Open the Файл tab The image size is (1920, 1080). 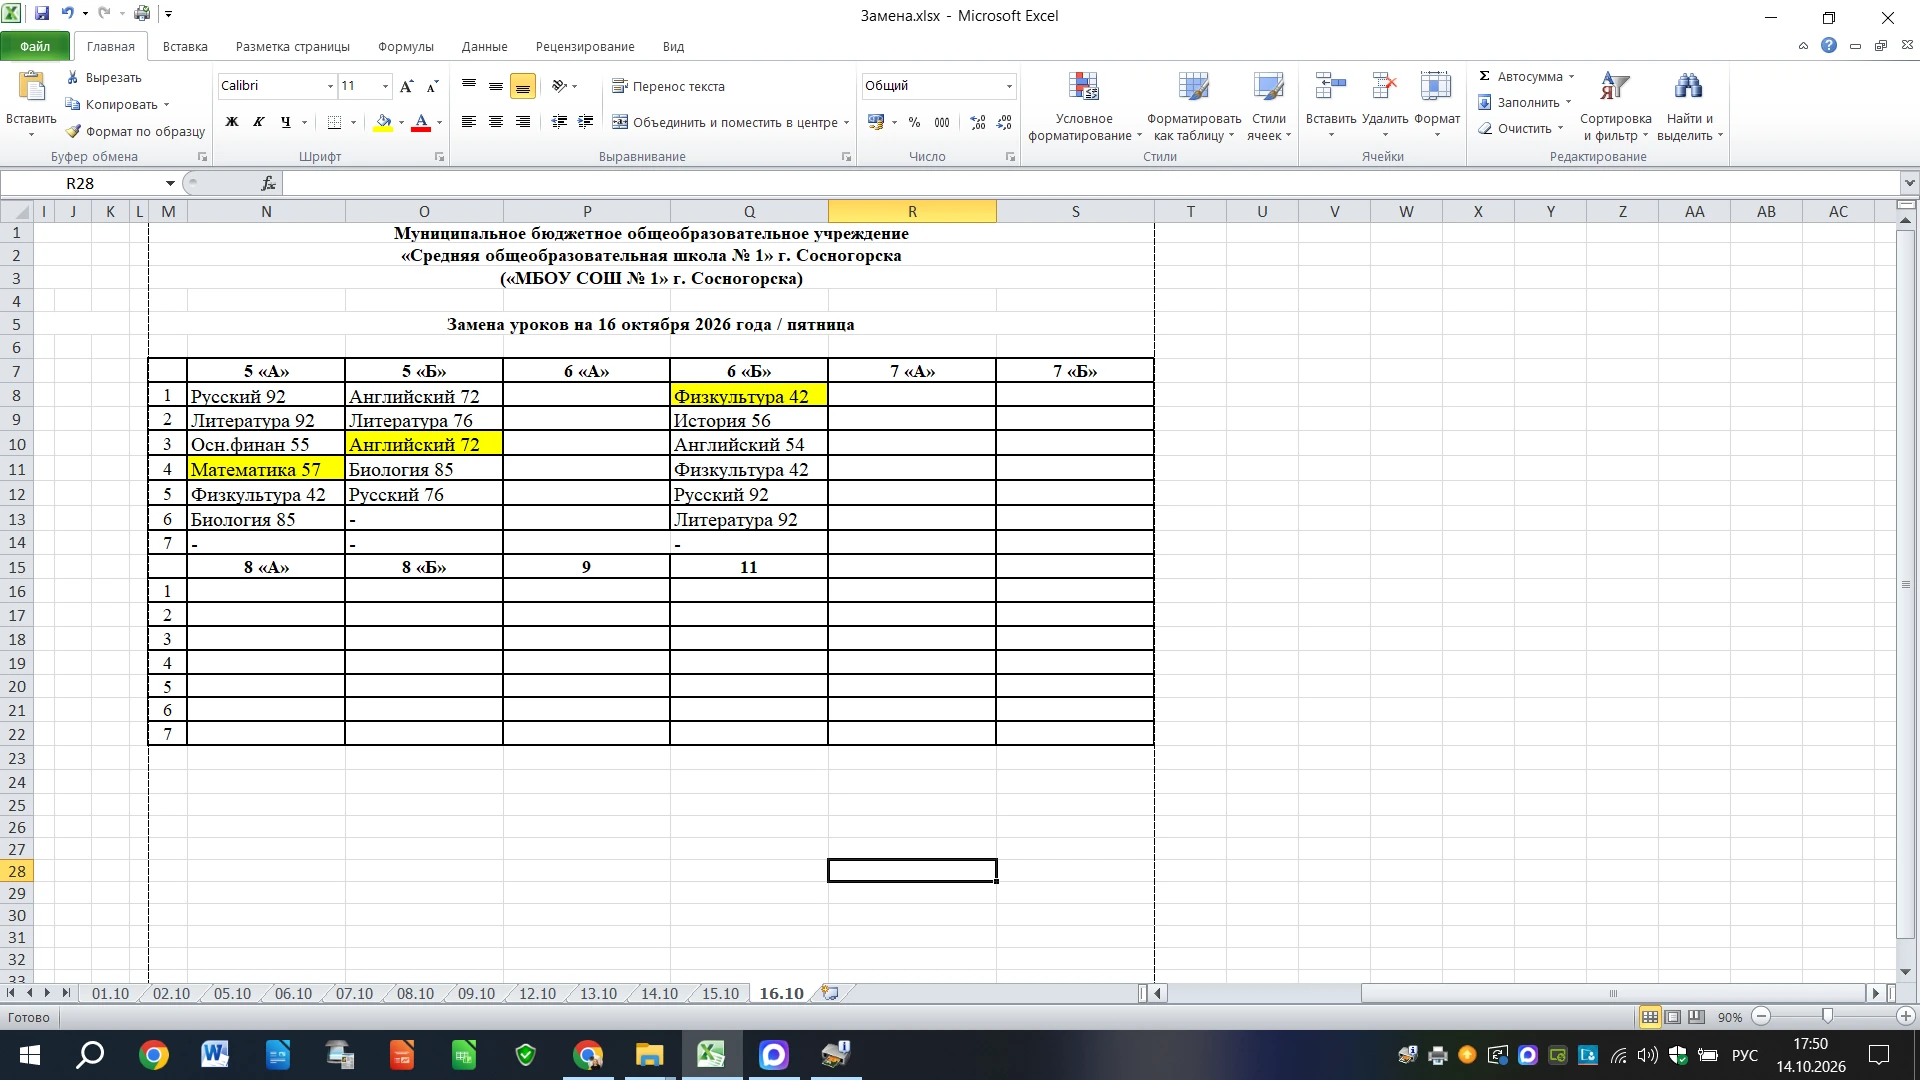pyautogui.click(x=35, y=46)
